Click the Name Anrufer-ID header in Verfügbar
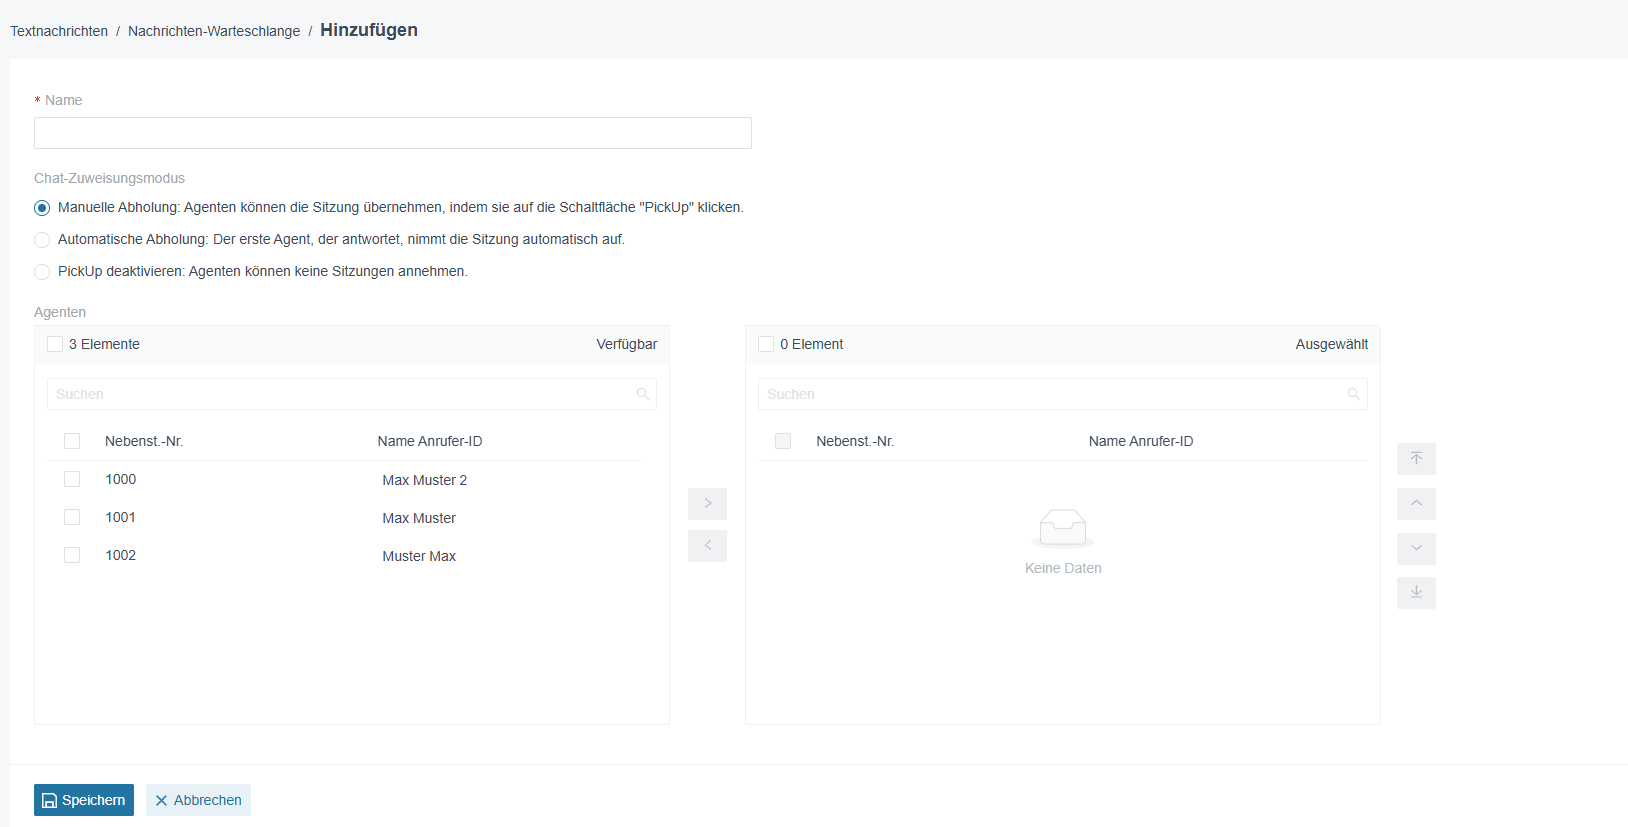The image size is (1628, 827). tap(430, 441)
